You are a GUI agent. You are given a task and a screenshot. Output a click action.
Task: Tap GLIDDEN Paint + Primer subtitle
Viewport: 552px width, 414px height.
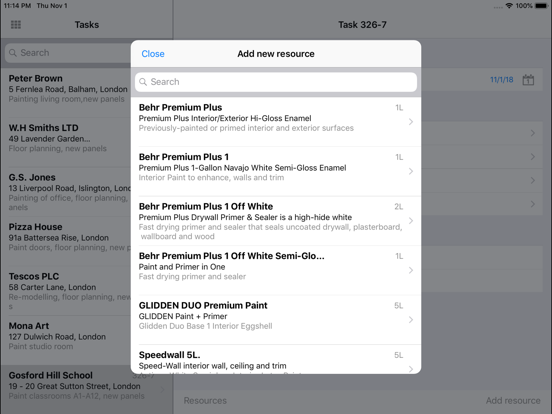(183, 316)
